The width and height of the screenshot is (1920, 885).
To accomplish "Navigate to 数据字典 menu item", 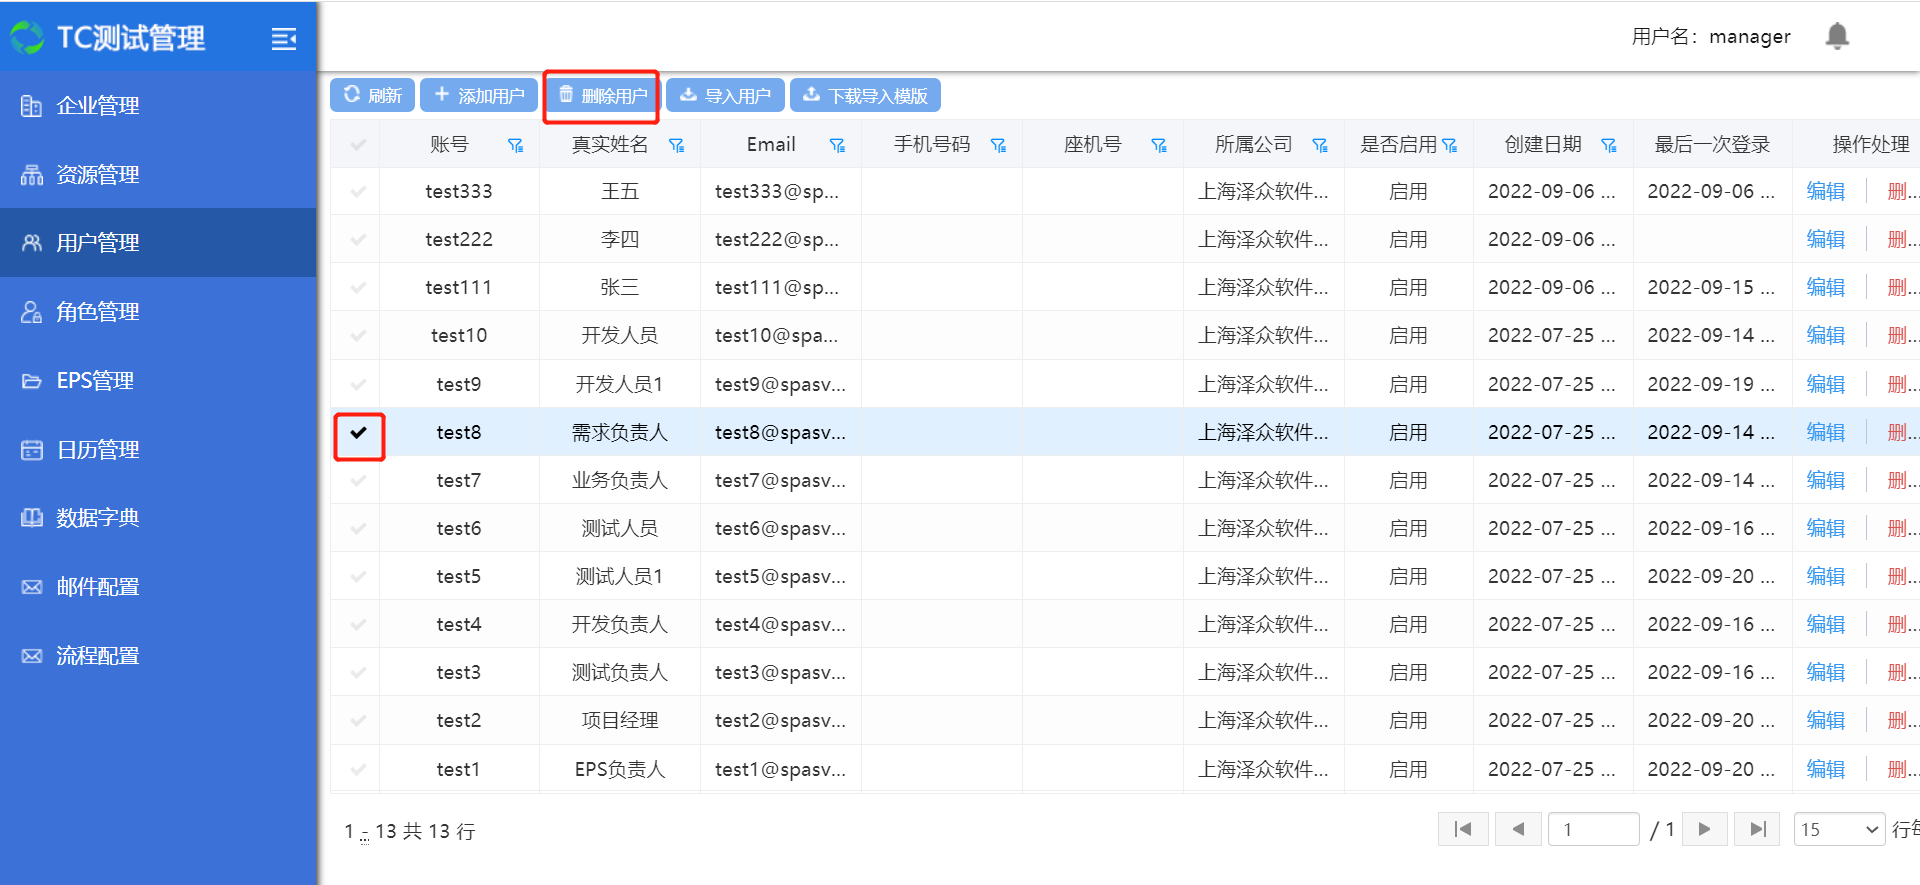I will point(97,518).
